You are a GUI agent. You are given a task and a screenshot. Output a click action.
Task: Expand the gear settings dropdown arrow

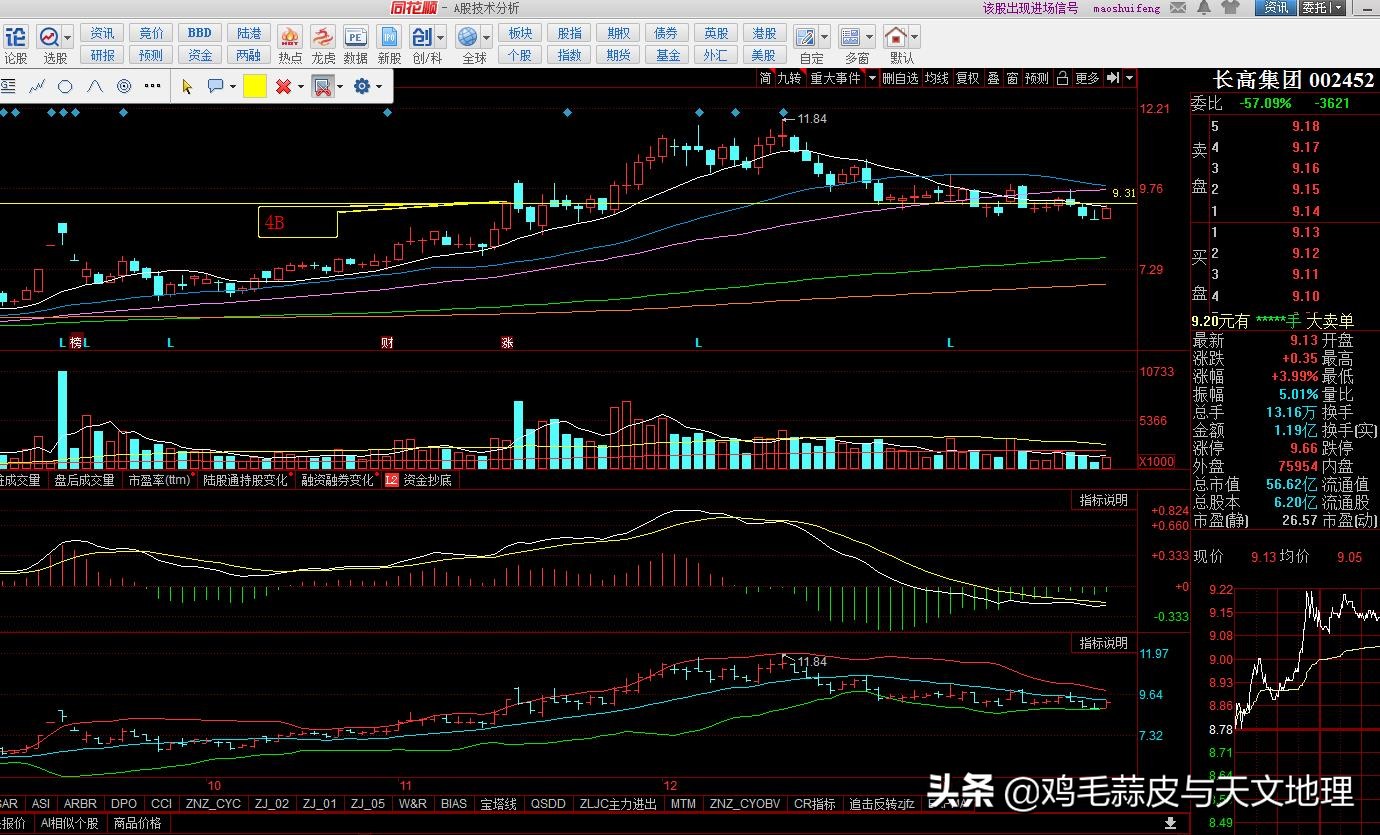click(381, 87)
